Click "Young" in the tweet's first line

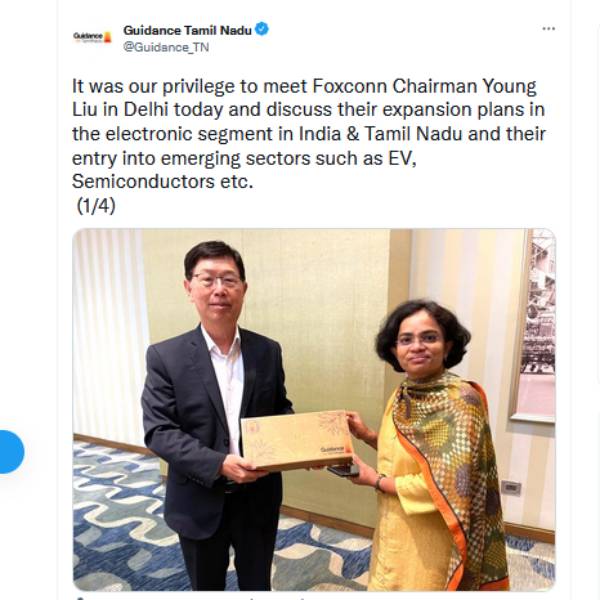tap(510, 87)
